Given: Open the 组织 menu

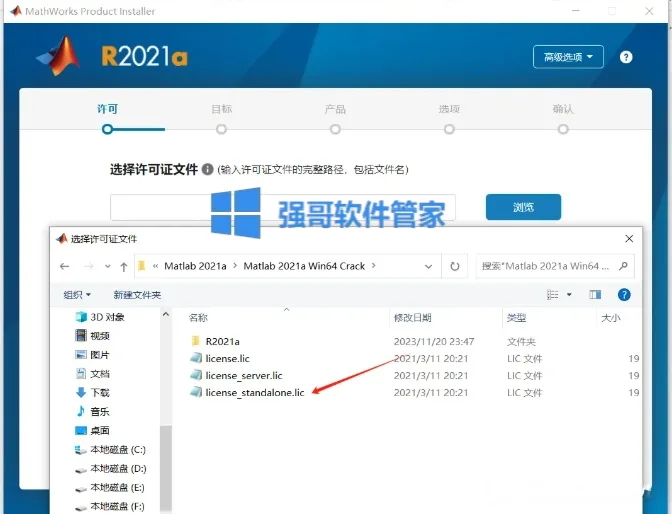Looking at the screenshot, I should (77, 295).
